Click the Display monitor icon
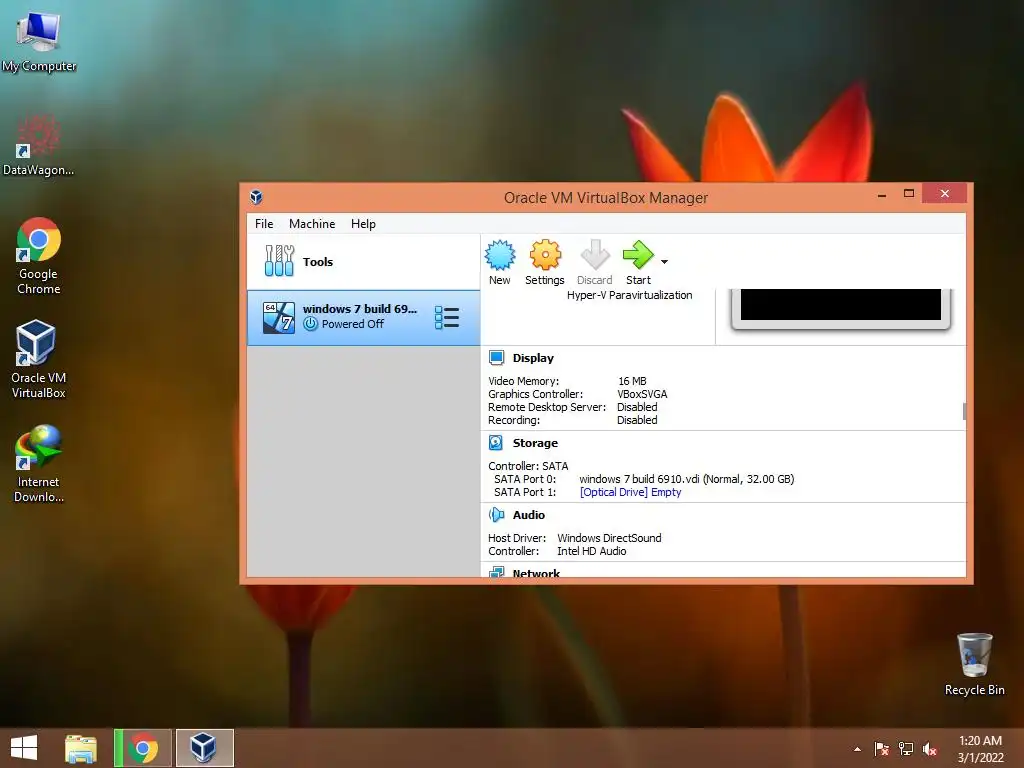Screen dimensions: 1024x768 point(496,357)
